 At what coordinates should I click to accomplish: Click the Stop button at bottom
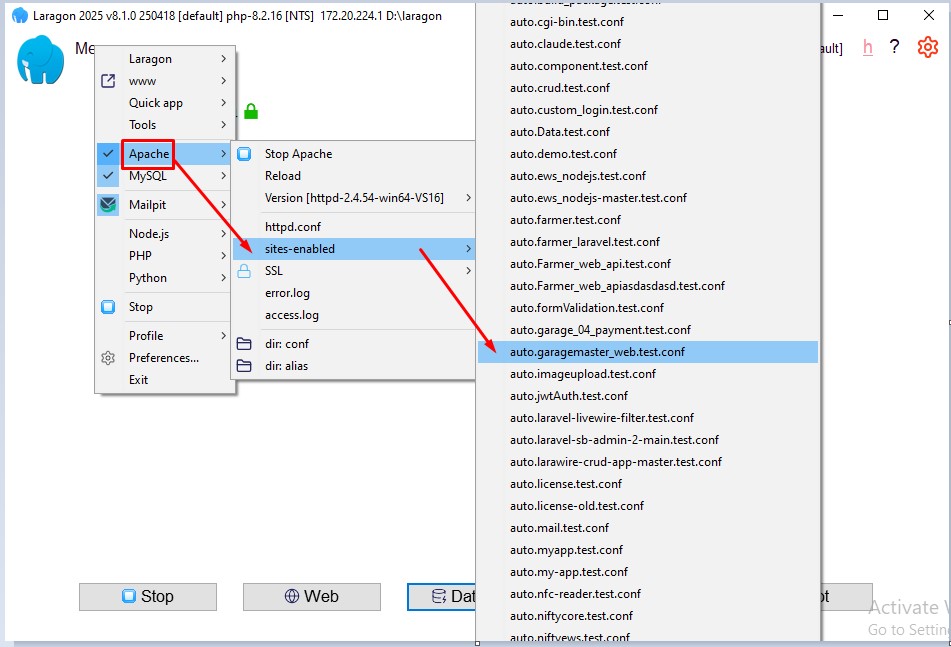tap(147, 597)
